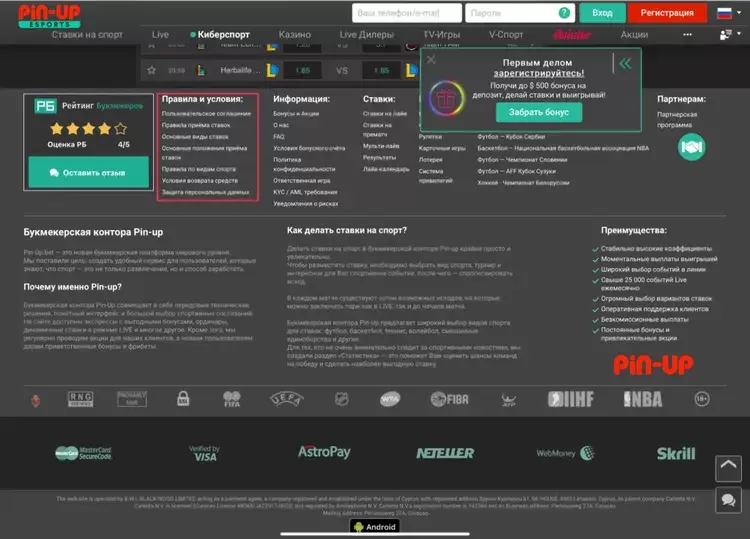The height and width of the screenshot is (539, 750).
Task: Open the Футбол — Кубок Сербии link
Action: (x=511, y=137)
